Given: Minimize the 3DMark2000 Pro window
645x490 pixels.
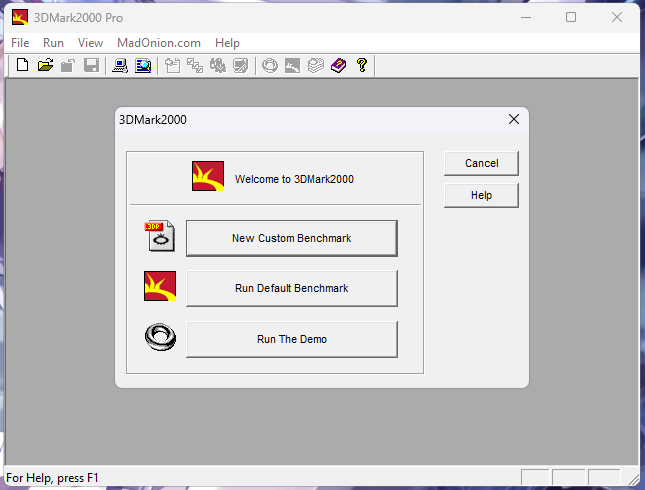Looking at the screenshot, I should coord(526,17).
